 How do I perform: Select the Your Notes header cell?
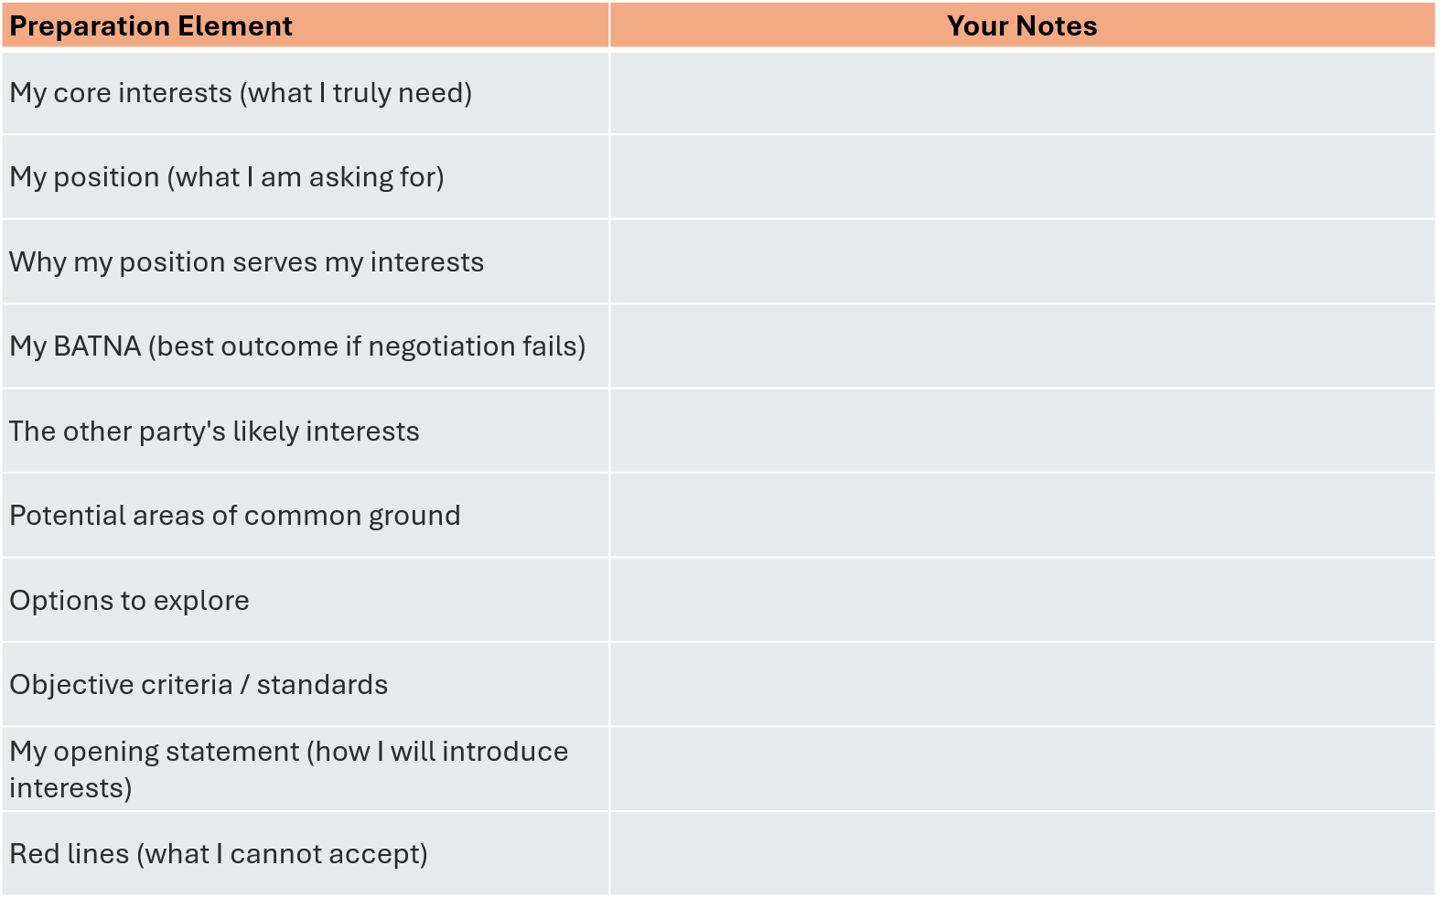coord(1022,25)
